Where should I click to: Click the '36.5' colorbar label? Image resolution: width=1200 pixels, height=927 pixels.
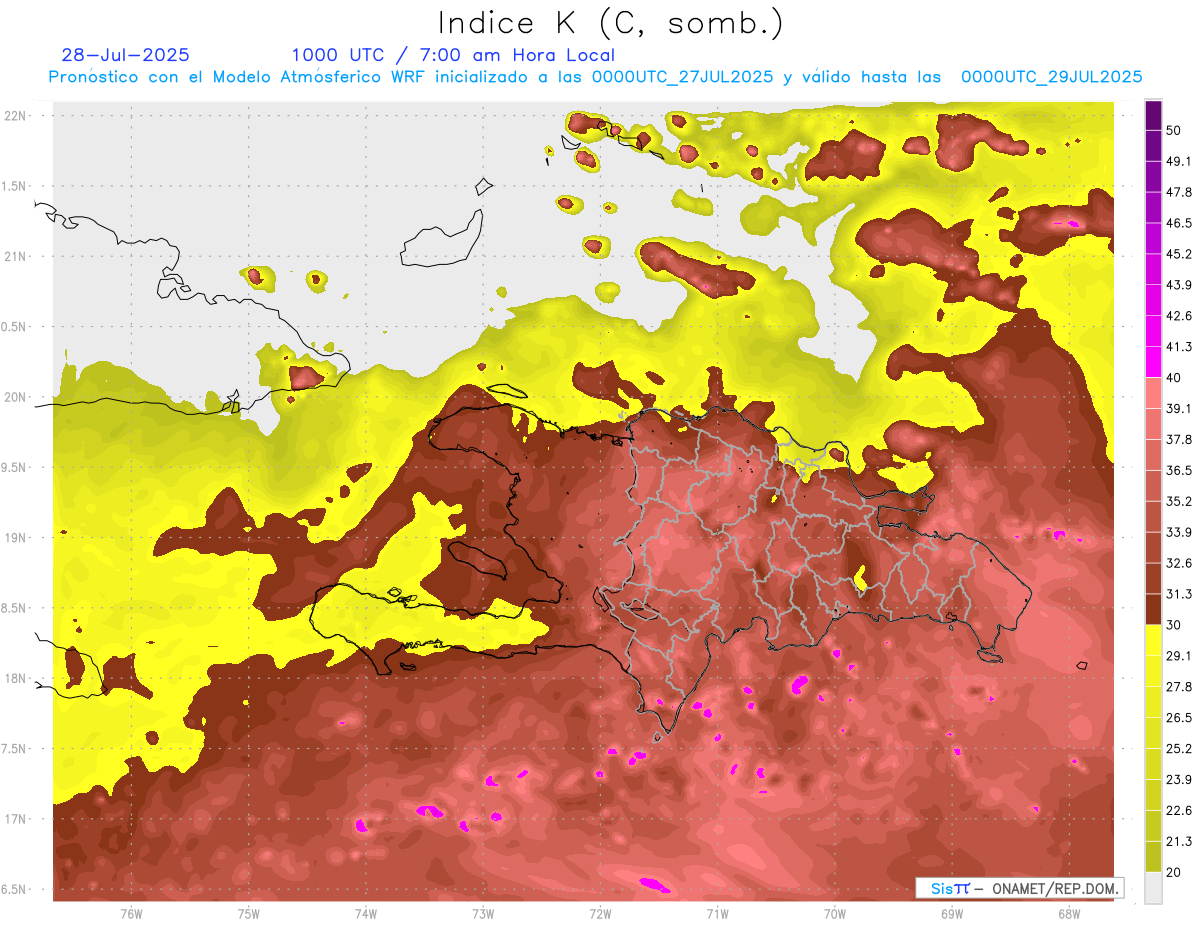(1180, 470)
